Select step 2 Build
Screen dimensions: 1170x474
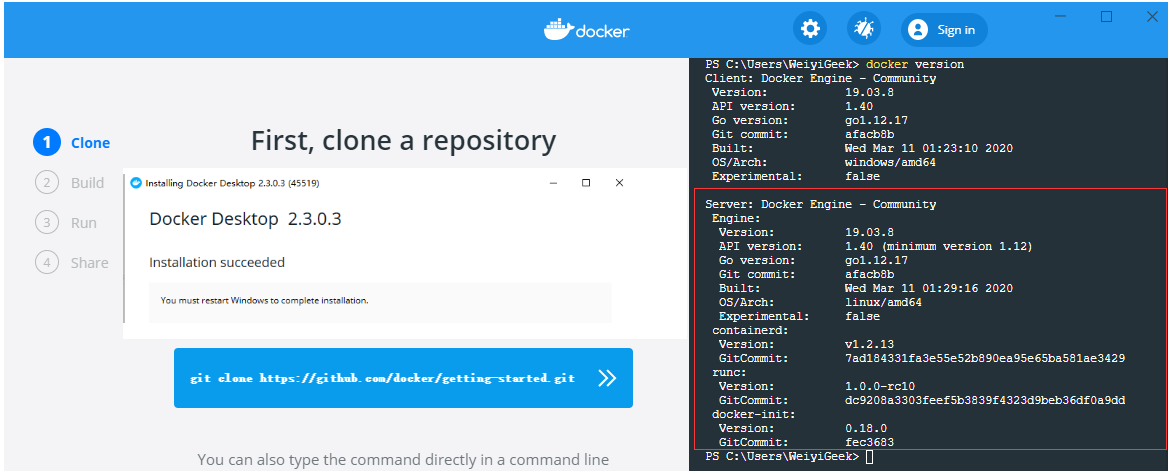pyautogui.click(x=69, y=183)
